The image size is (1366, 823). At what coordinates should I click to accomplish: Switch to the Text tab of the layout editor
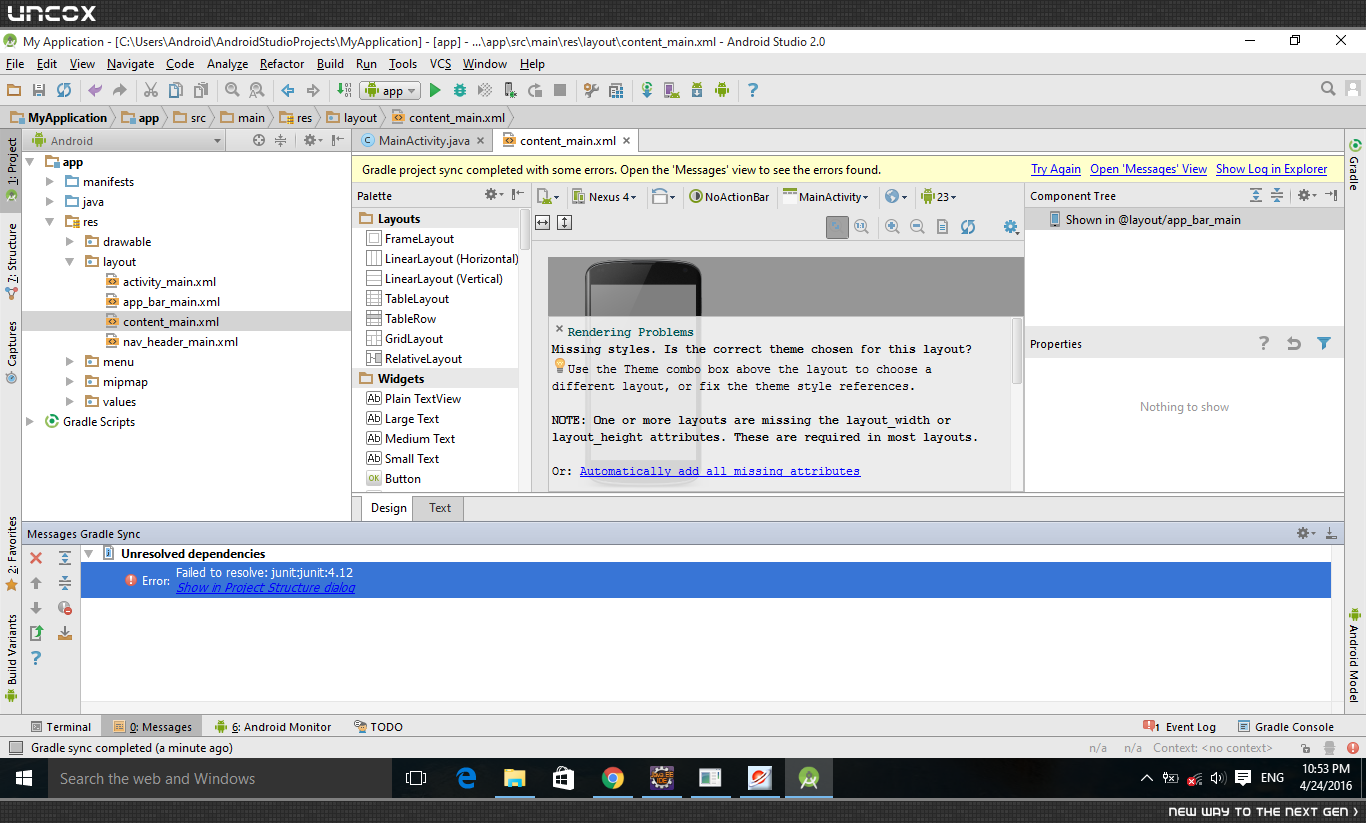(440, 508)
